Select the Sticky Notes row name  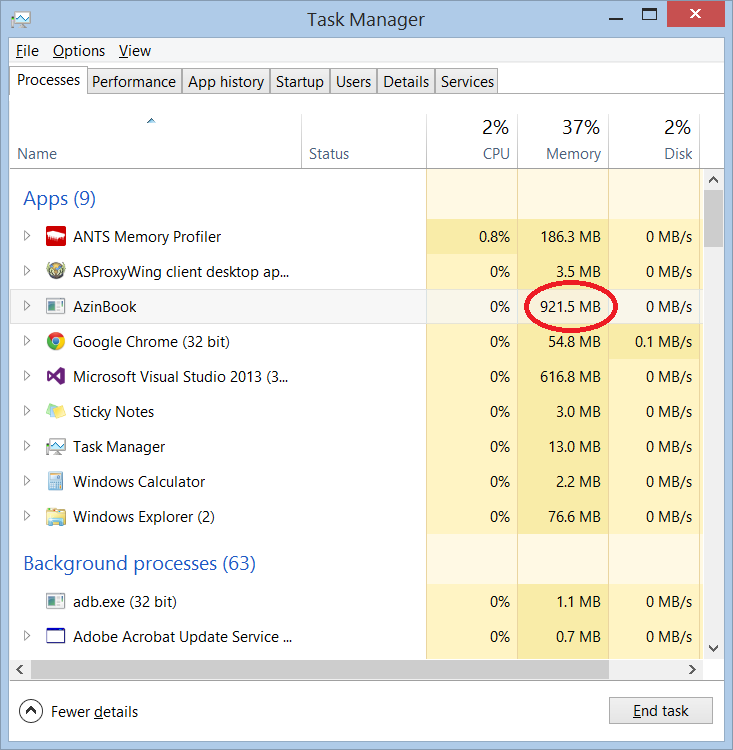pos(113,412)
